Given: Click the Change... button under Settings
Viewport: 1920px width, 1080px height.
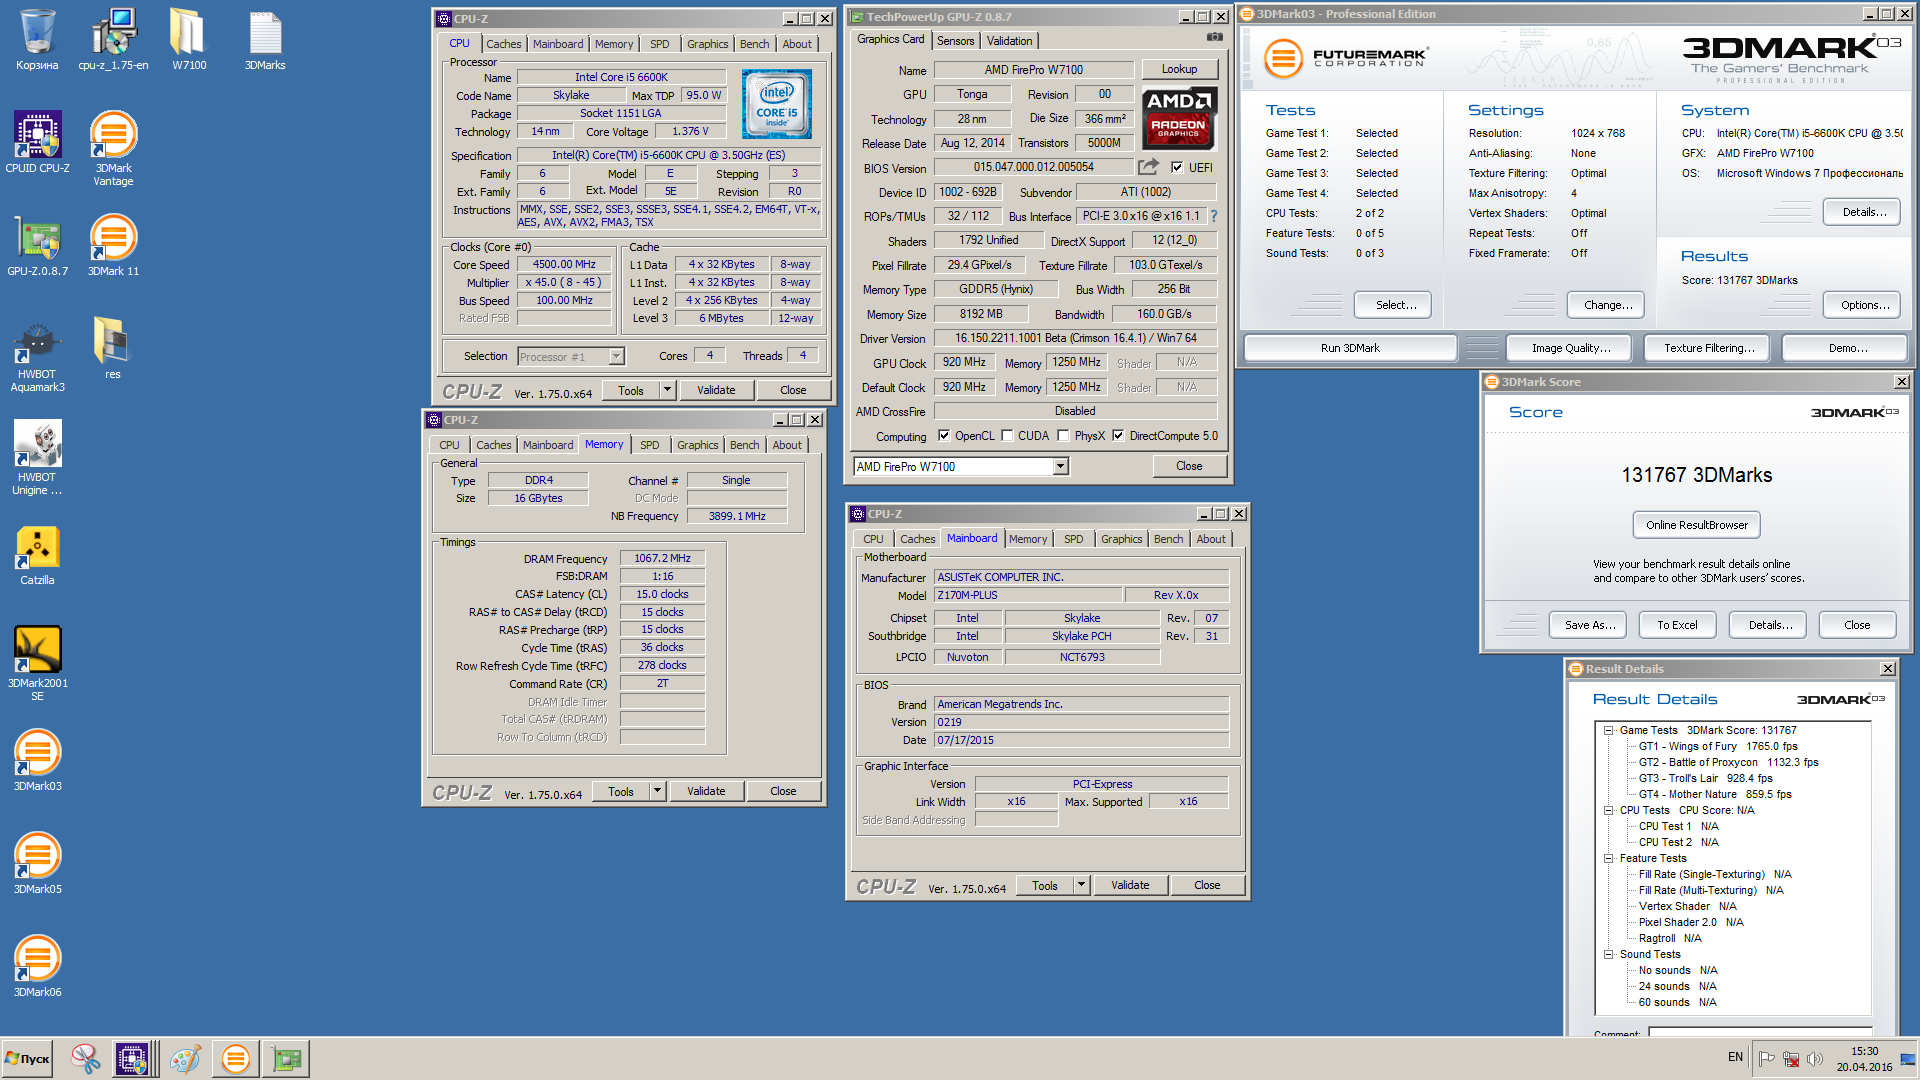Looking at the screenshot, I should 1608,305.
